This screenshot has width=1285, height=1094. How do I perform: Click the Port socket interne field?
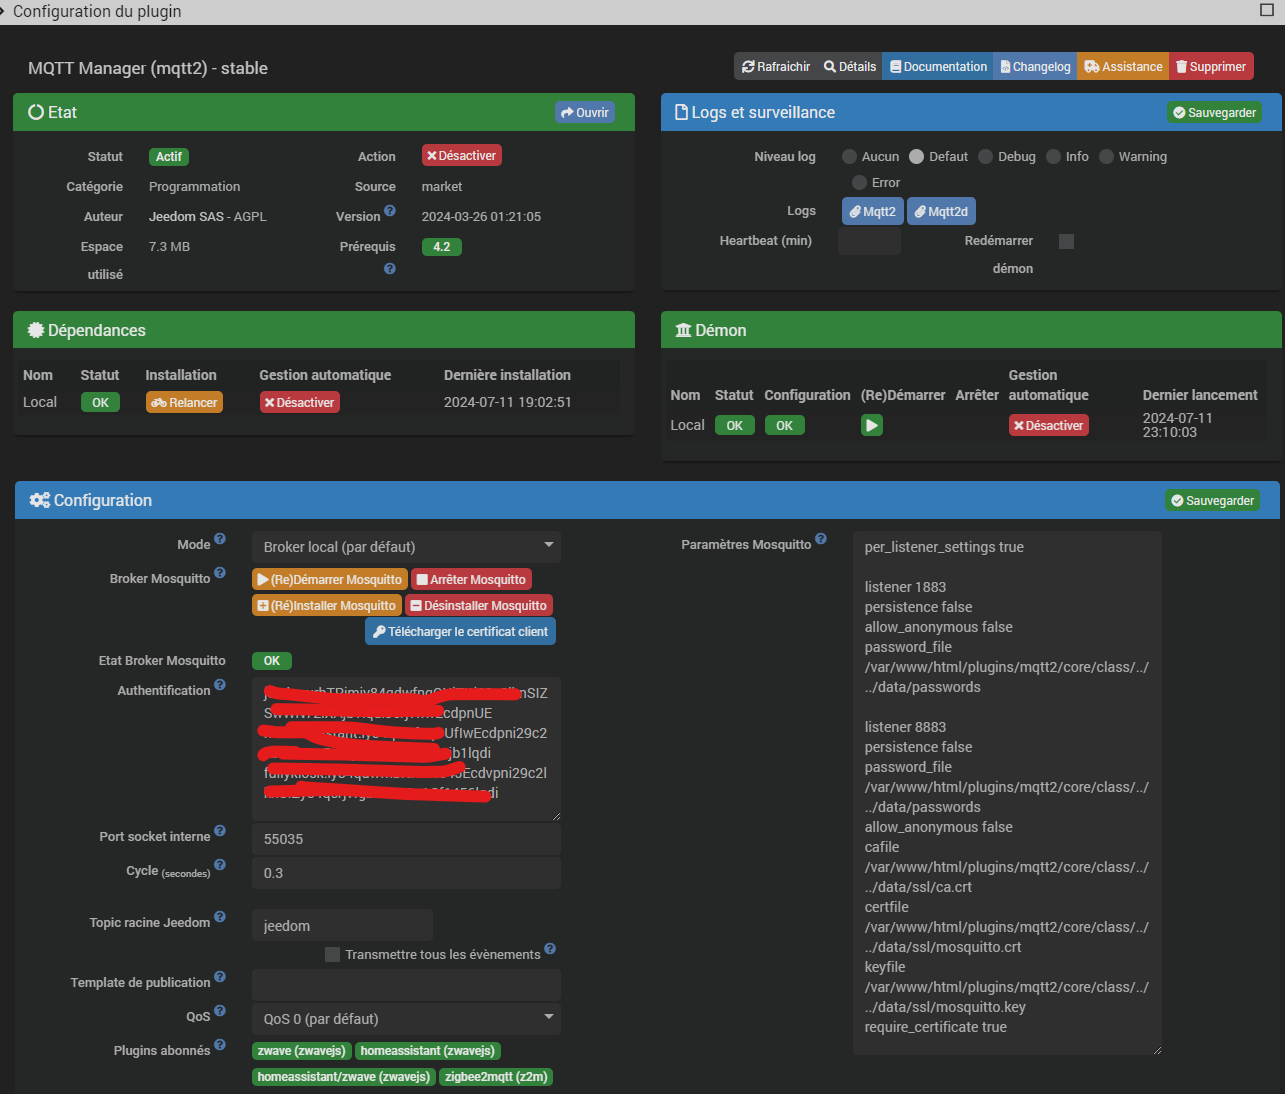(x=406, y=839)
